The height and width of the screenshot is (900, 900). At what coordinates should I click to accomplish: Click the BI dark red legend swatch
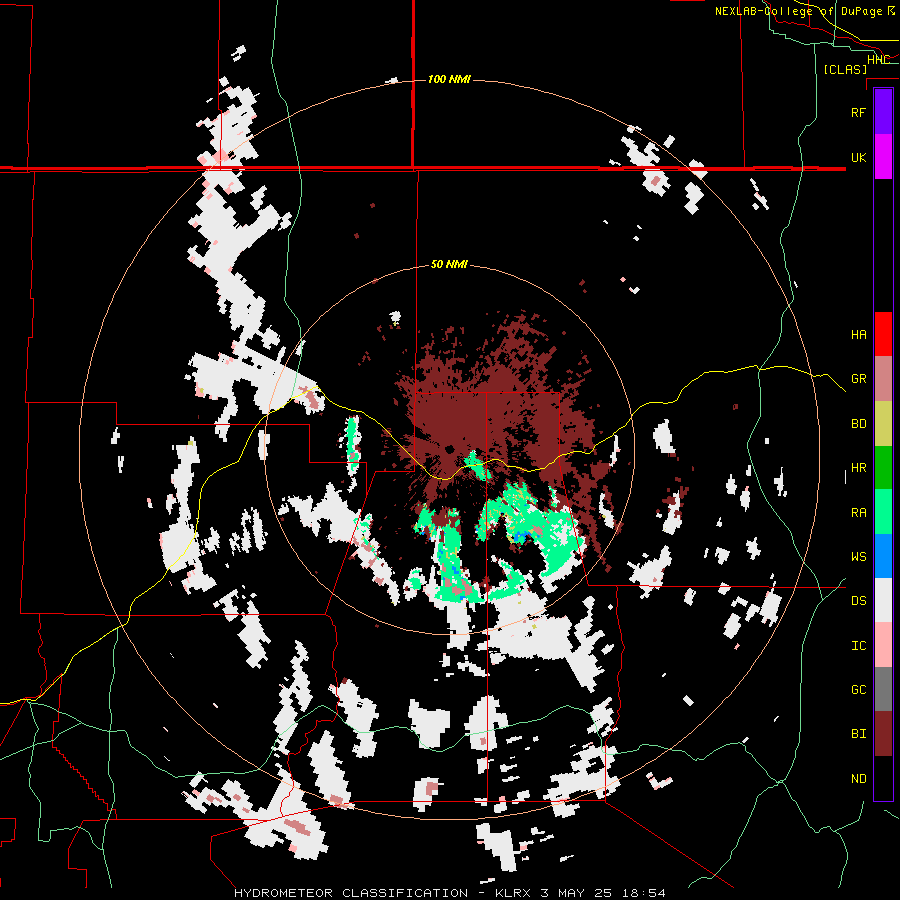tap(883, 734)
